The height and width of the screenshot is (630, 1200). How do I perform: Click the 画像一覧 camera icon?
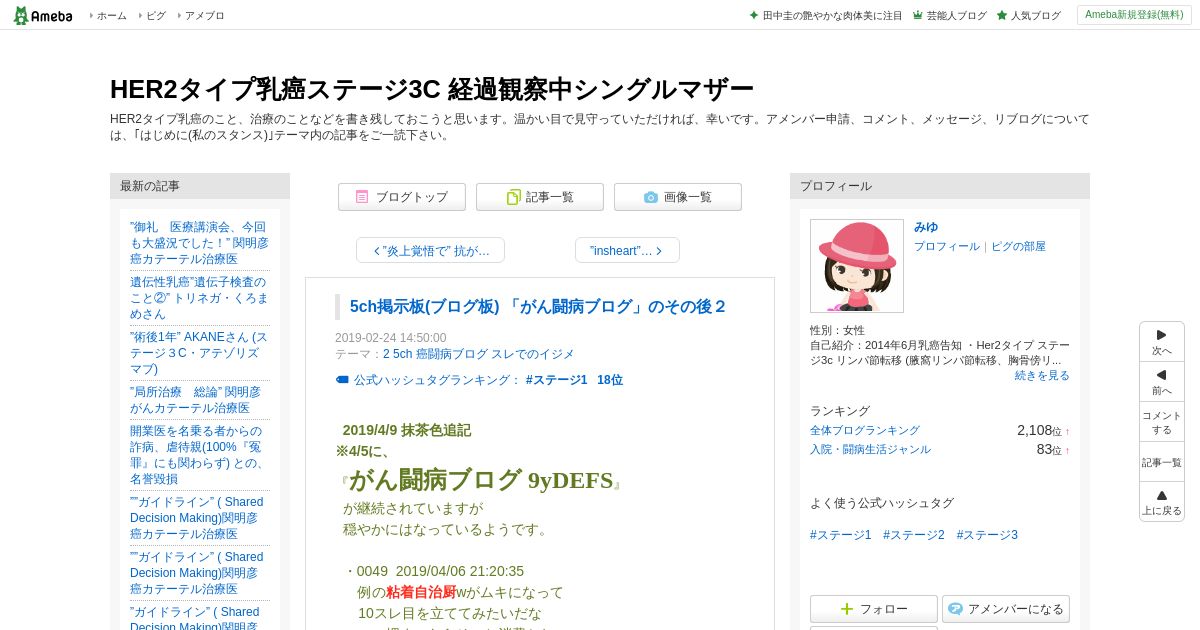[x=651, y=197]
